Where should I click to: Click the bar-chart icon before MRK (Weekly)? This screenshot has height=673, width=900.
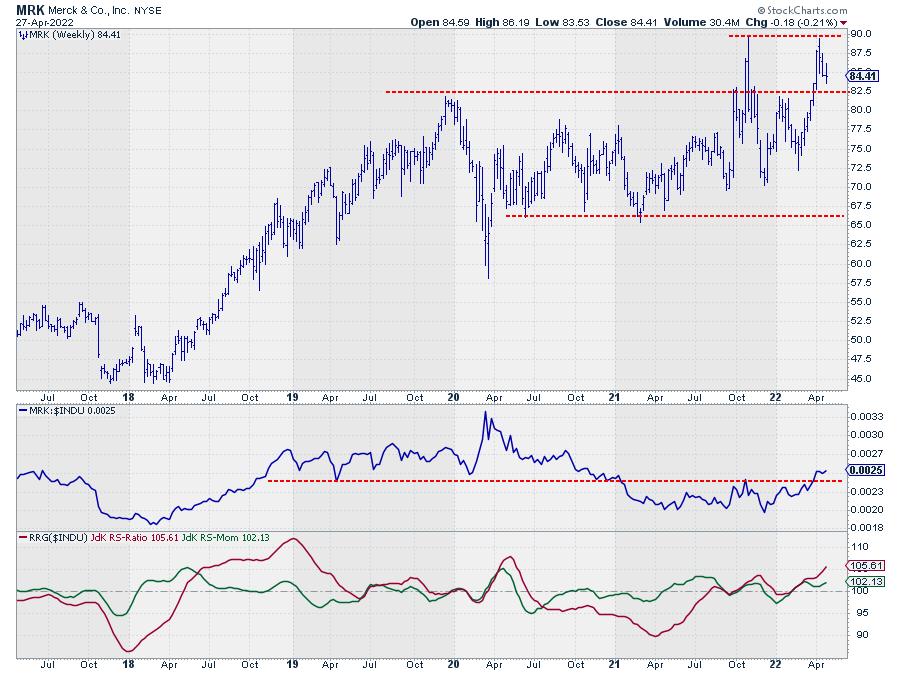click(x=24, y=35)
